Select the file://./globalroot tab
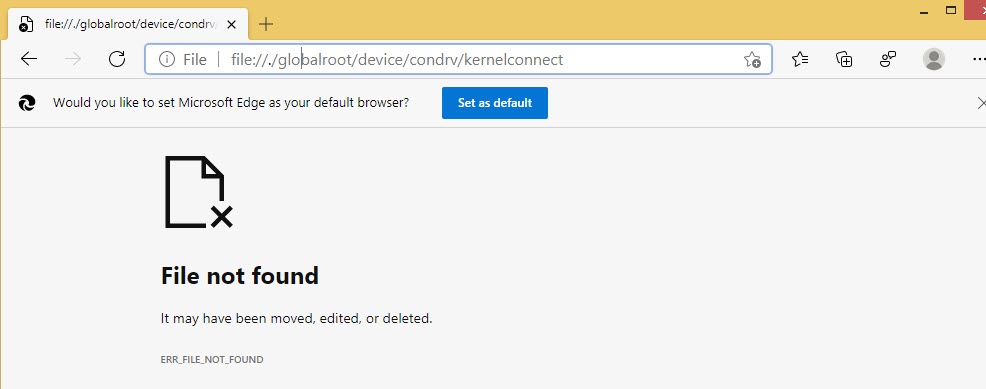 128,25
